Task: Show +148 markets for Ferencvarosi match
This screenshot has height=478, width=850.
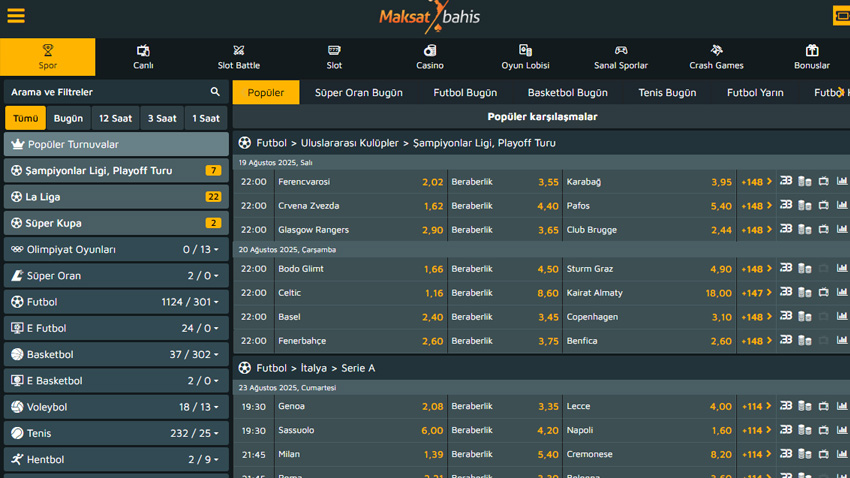Action: 756,182
